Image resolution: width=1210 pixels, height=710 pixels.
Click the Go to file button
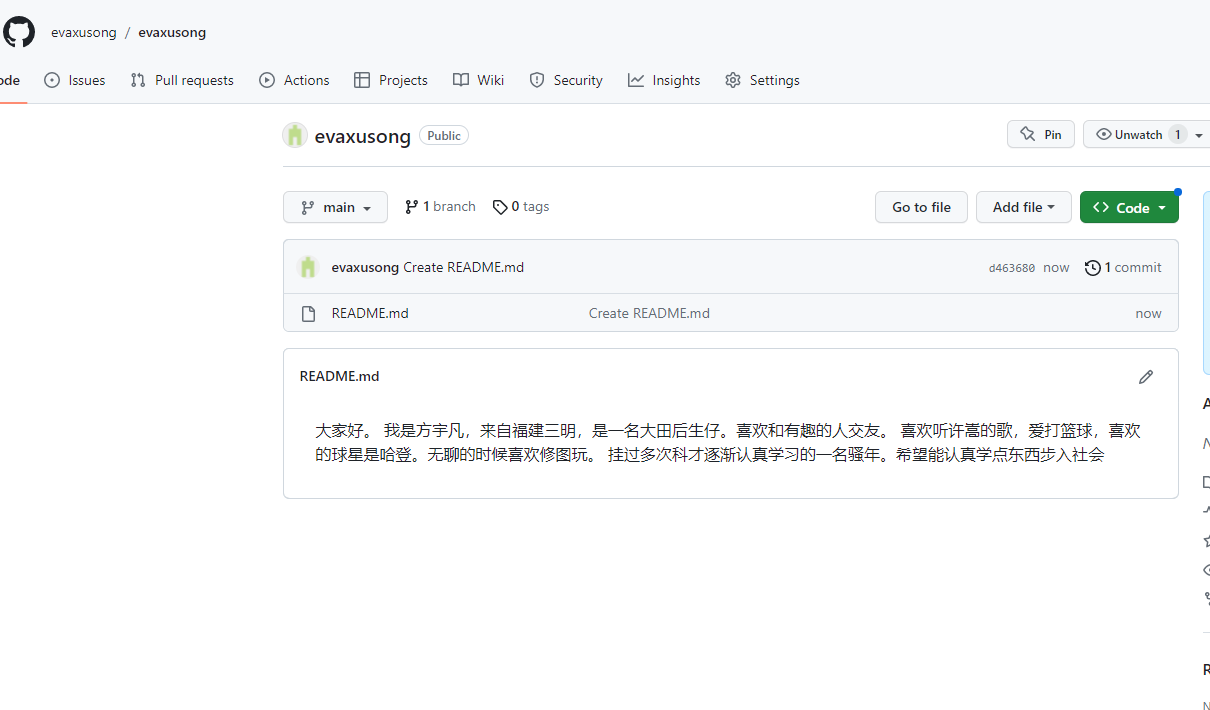click(x=921, y=207)
